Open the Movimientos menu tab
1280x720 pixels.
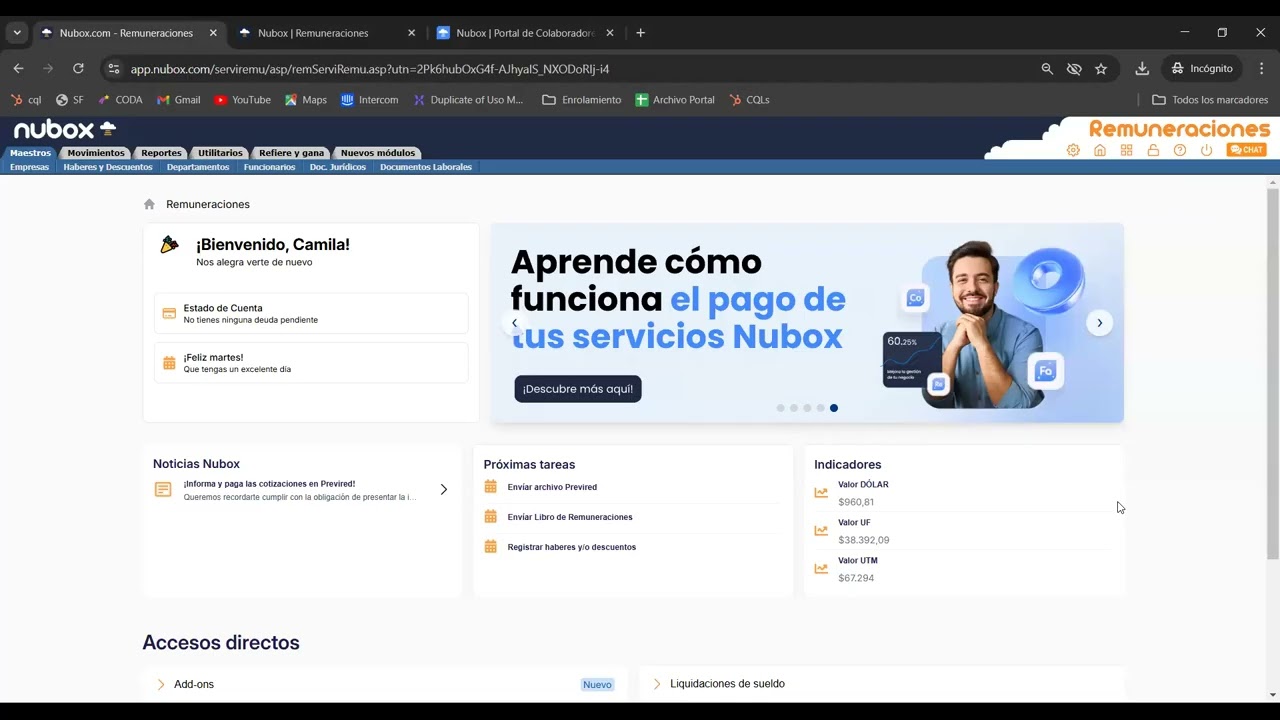[96, 153]
